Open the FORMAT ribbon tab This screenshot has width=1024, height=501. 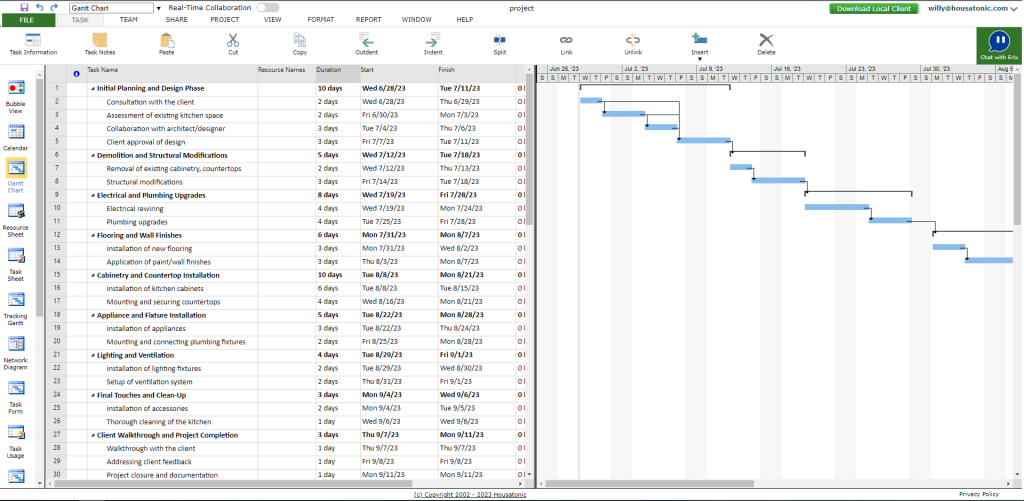click(321, 19)
